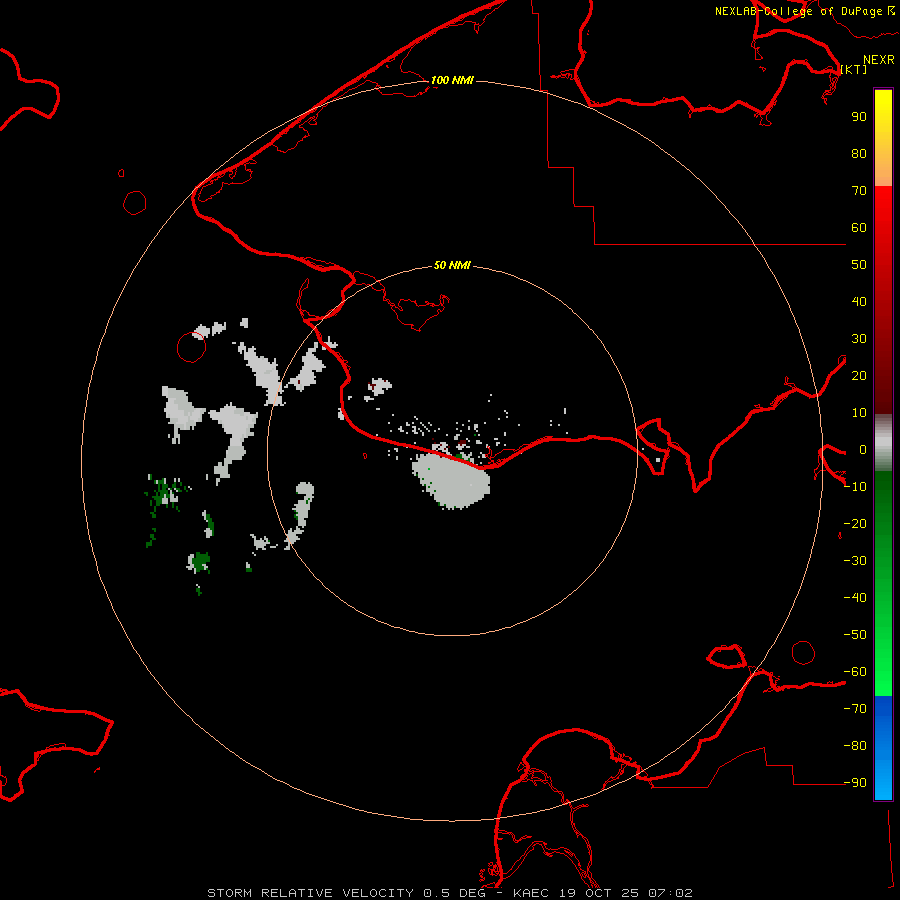Click the -60 value on velocity scale
Image resolution: width=900 pixels, height=900 pixels.
point(855,672)
